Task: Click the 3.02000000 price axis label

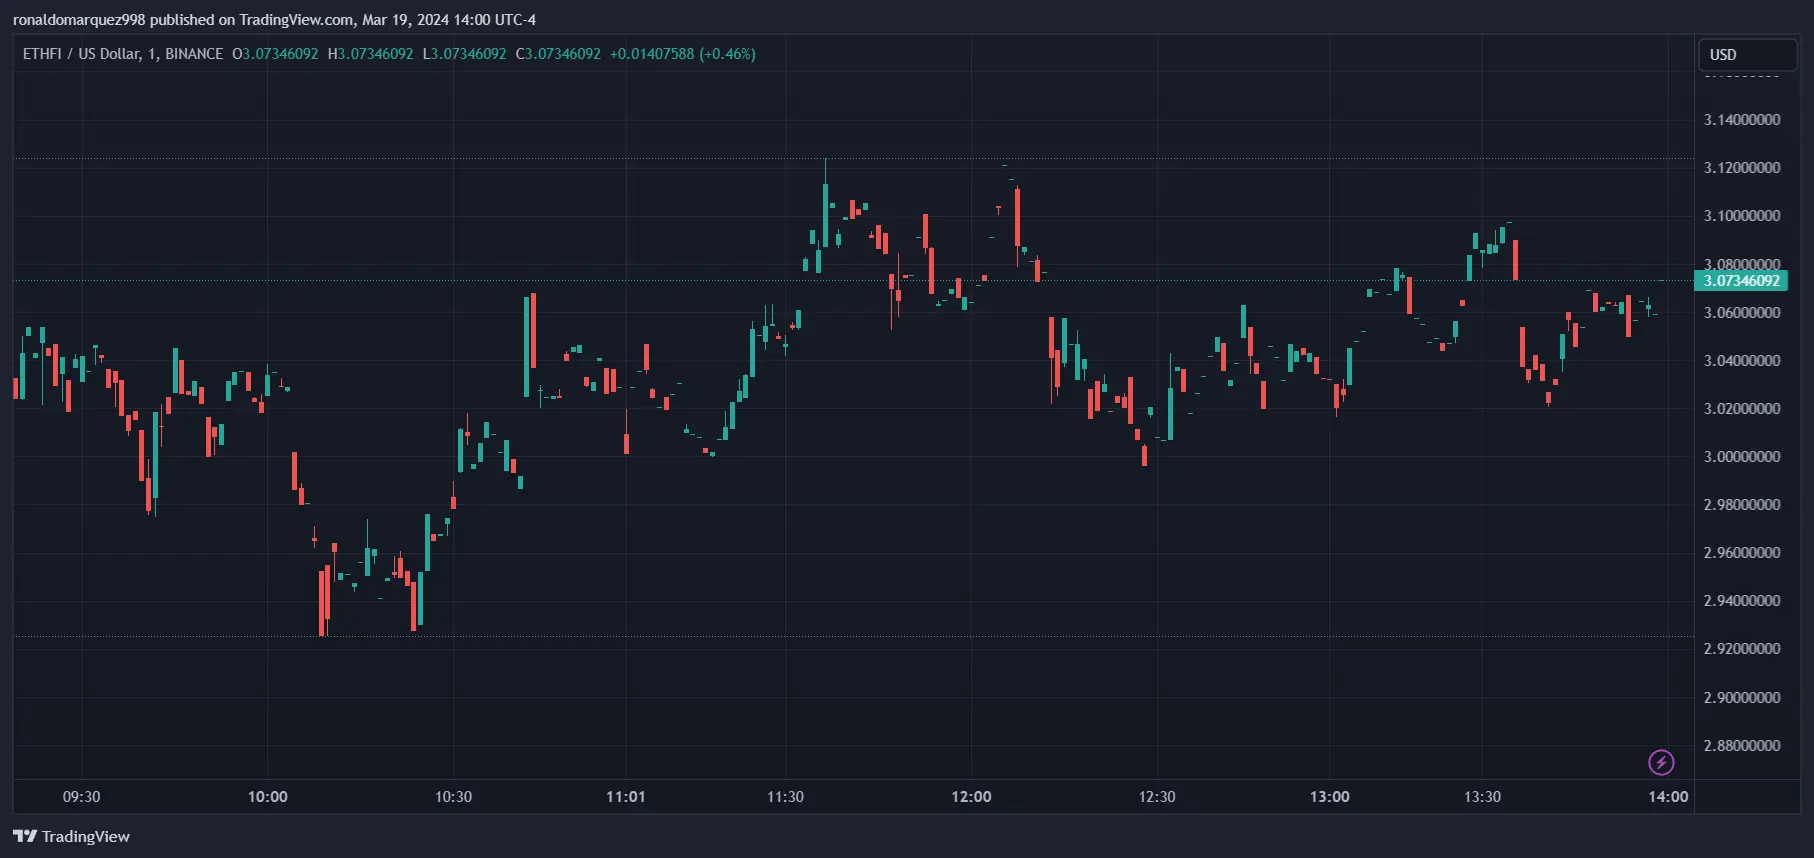Action: click(x=1742, y=409)
